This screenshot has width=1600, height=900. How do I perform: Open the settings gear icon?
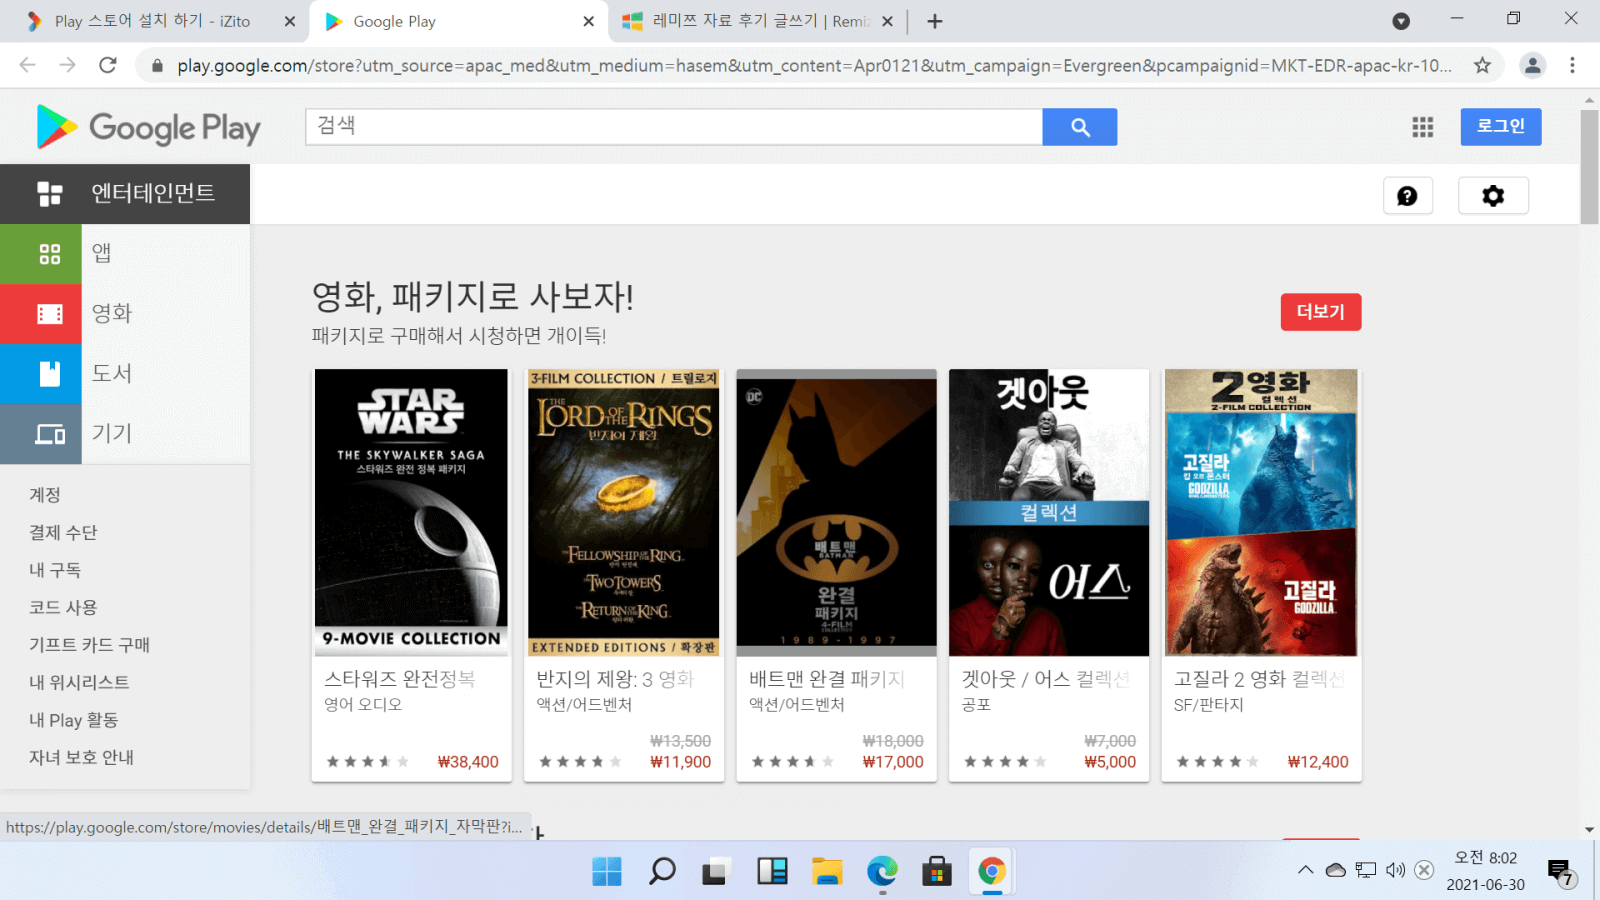click(x=1493, y=196)
